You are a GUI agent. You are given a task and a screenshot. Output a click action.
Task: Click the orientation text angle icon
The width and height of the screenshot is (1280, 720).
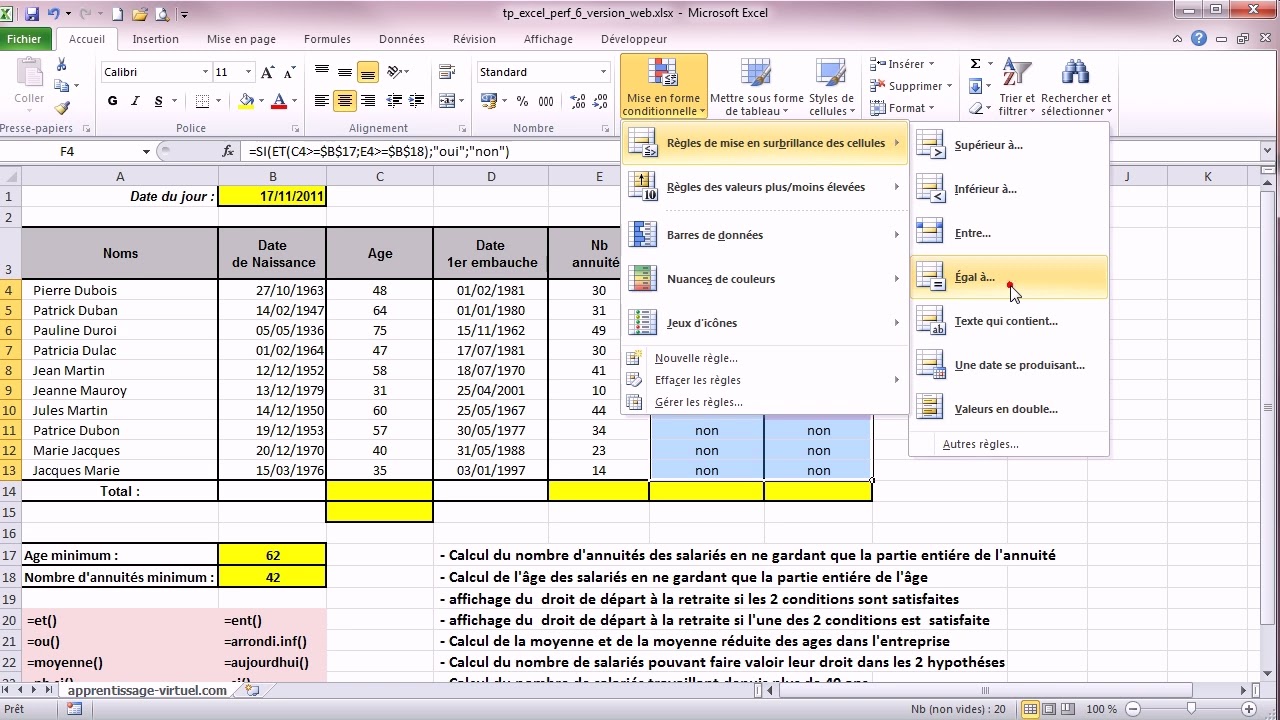396,72
